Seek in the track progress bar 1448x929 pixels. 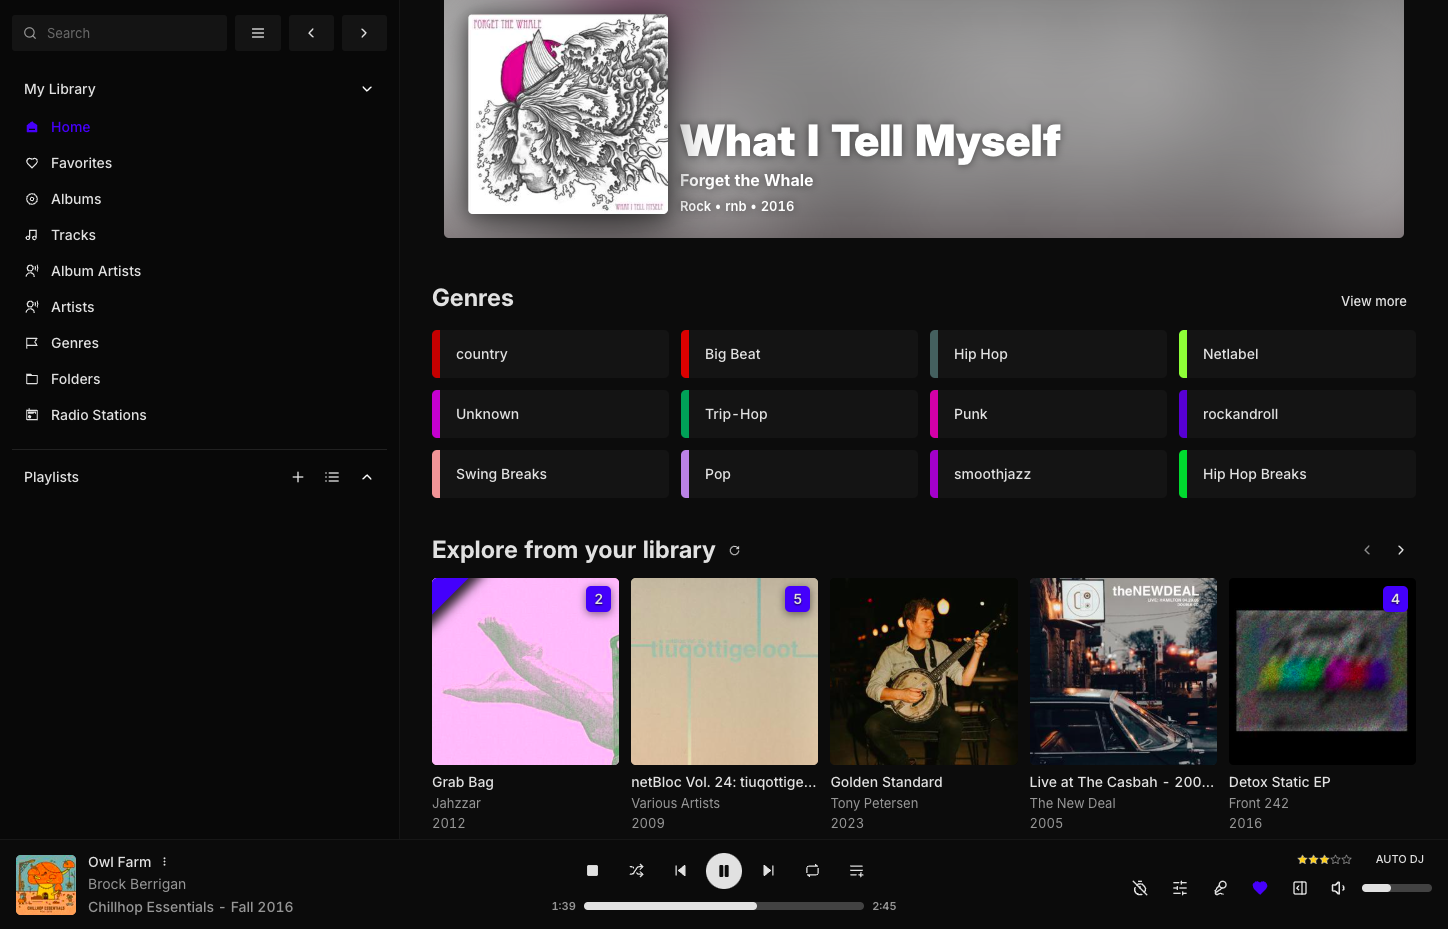click(x=724, y=906)
